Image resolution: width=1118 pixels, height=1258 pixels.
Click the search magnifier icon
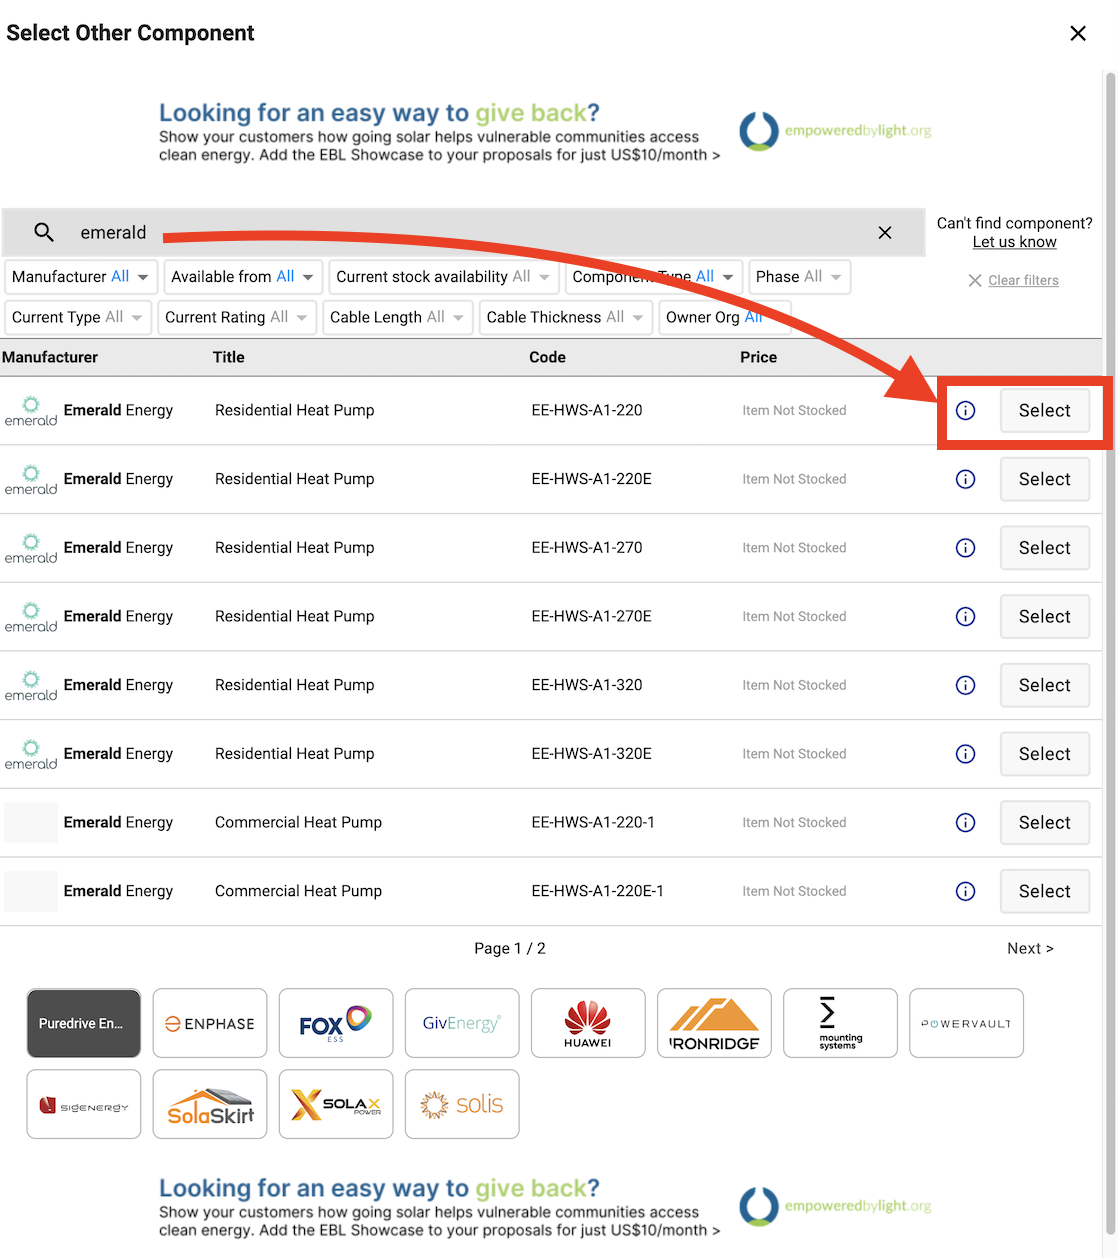tap(44, 232)
